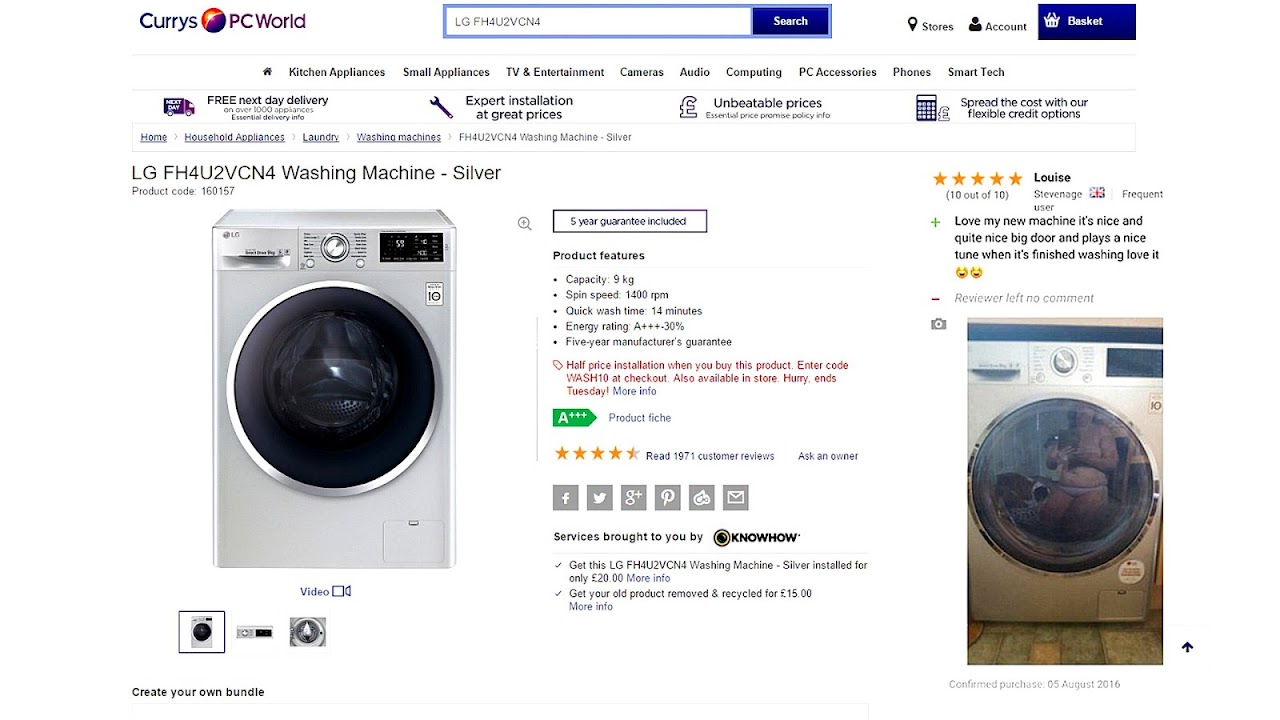Select the second product thumbnail
This screenshot has height=720, width=1280.
click(x=255, y=632)
